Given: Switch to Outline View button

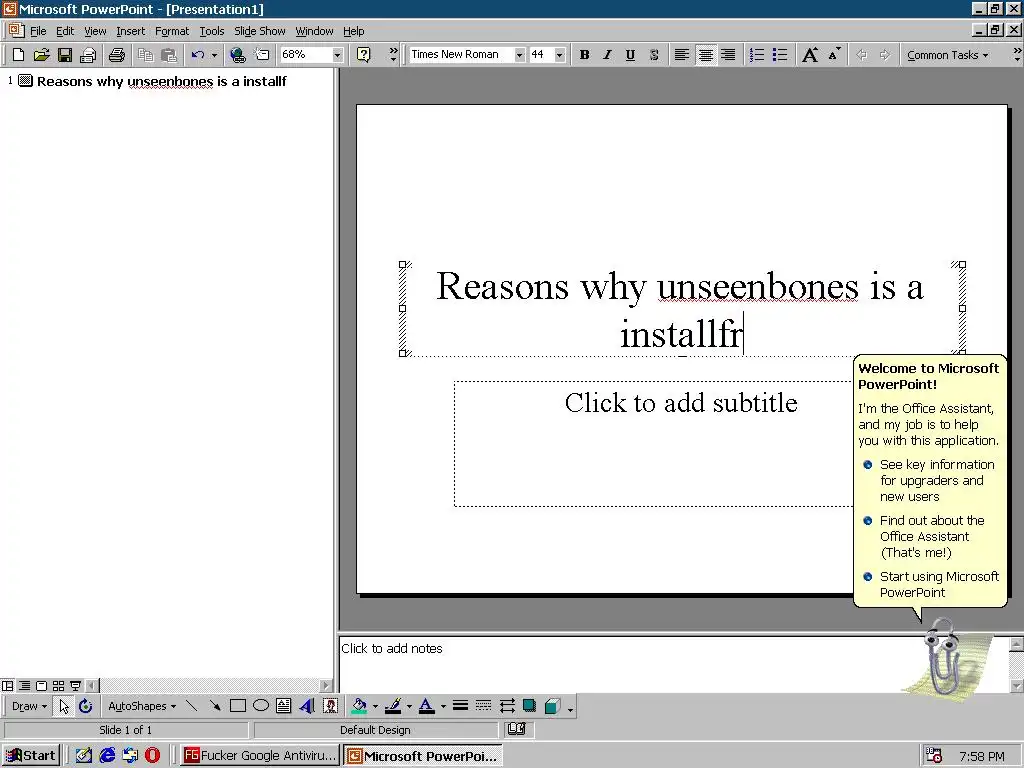Looking at the screenshot, I should point(24,686).
